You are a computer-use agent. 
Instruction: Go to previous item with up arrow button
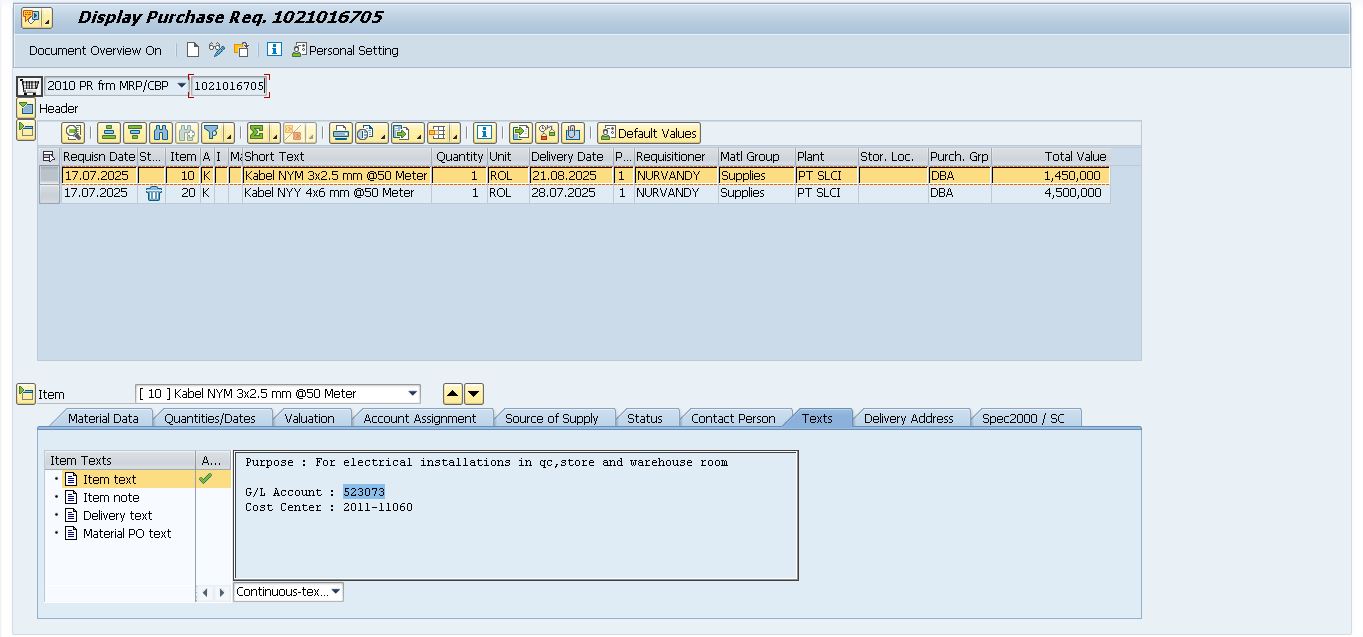tap(452, 394)
